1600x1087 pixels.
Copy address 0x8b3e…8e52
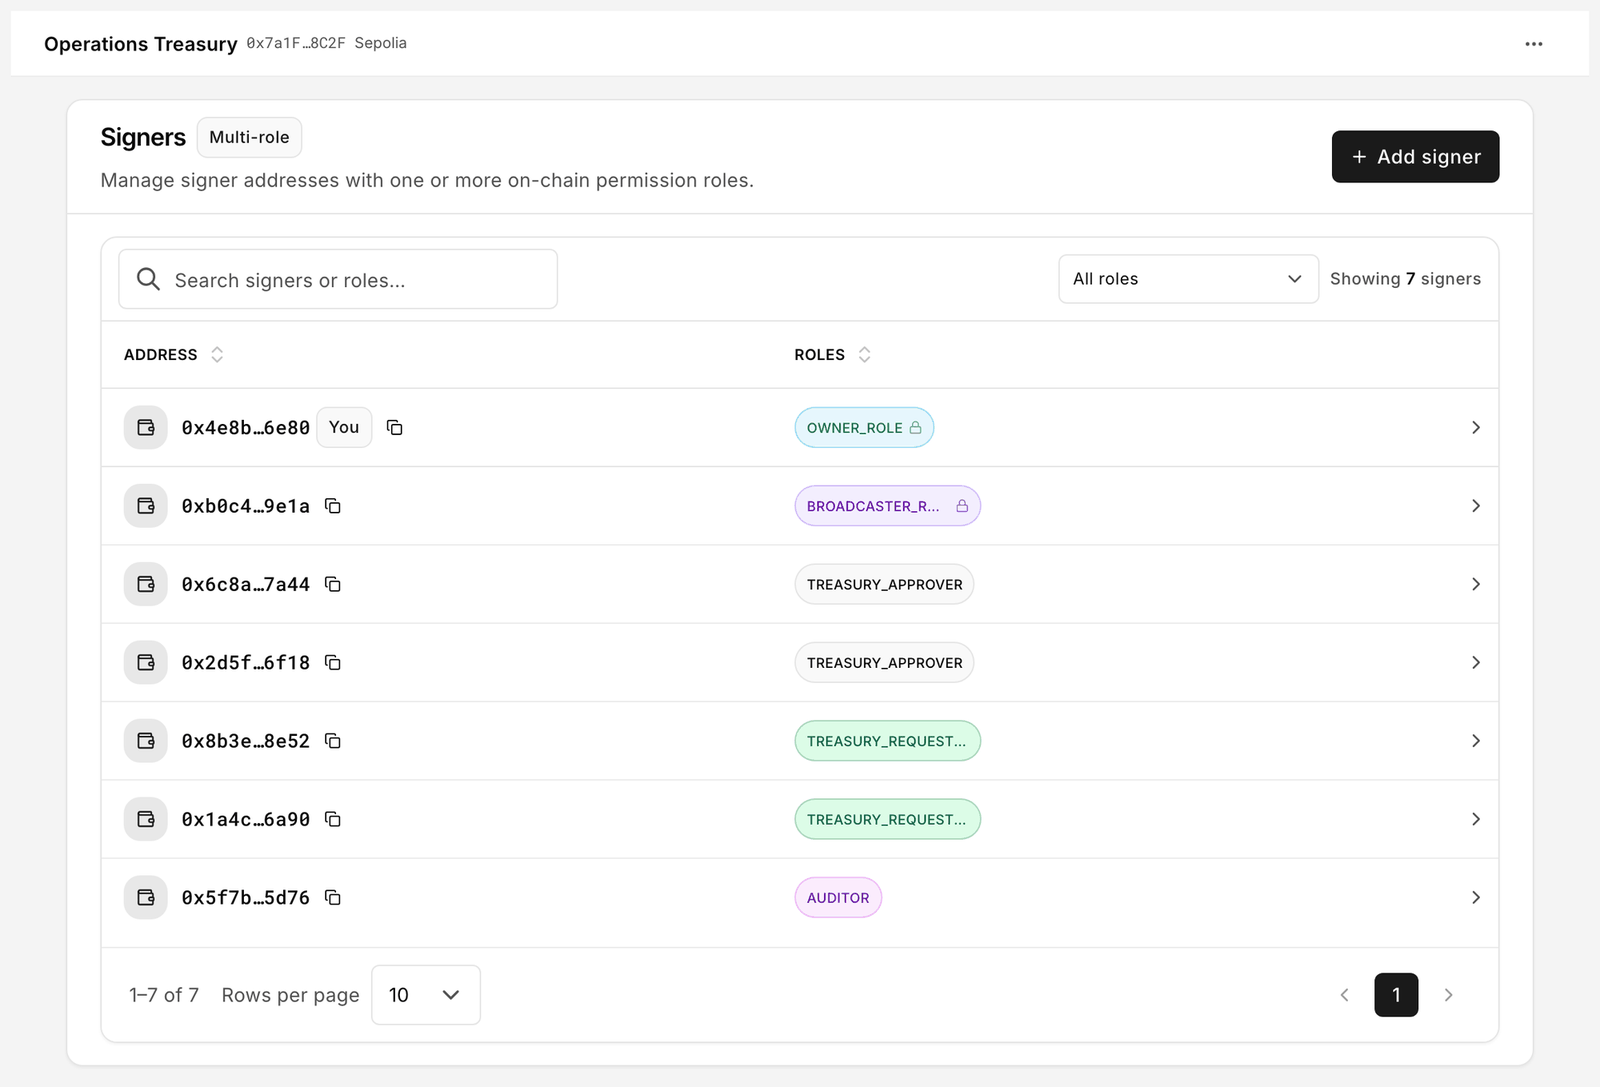[x=333, y=741]
